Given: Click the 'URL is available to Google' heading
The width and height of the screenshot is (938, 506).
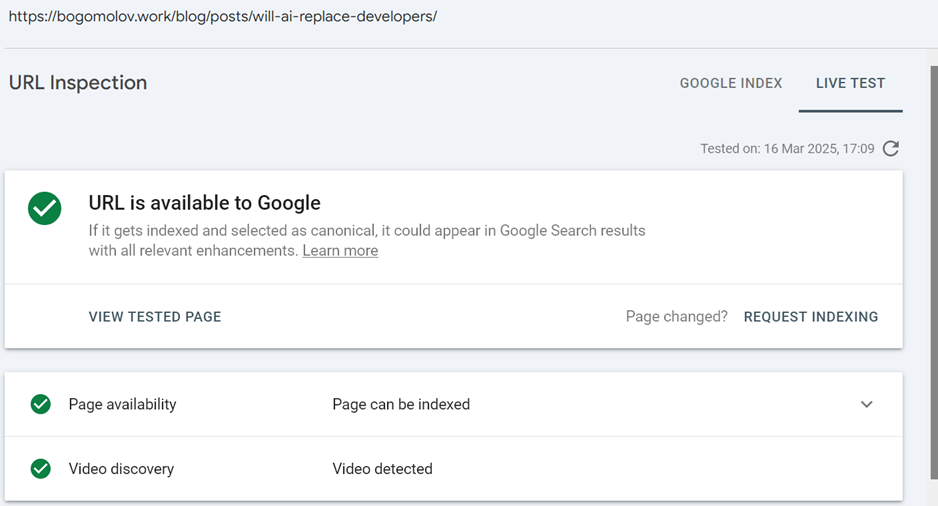Looking at the screenshot, I should tap(204, 203).
